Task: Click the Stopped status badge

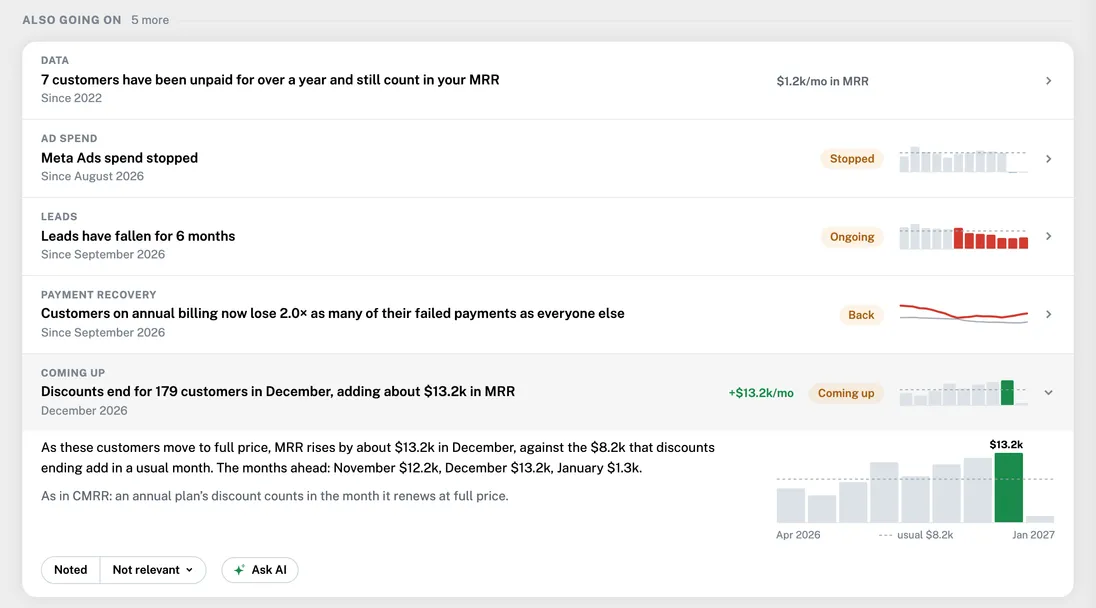Action: click(852, 159)
